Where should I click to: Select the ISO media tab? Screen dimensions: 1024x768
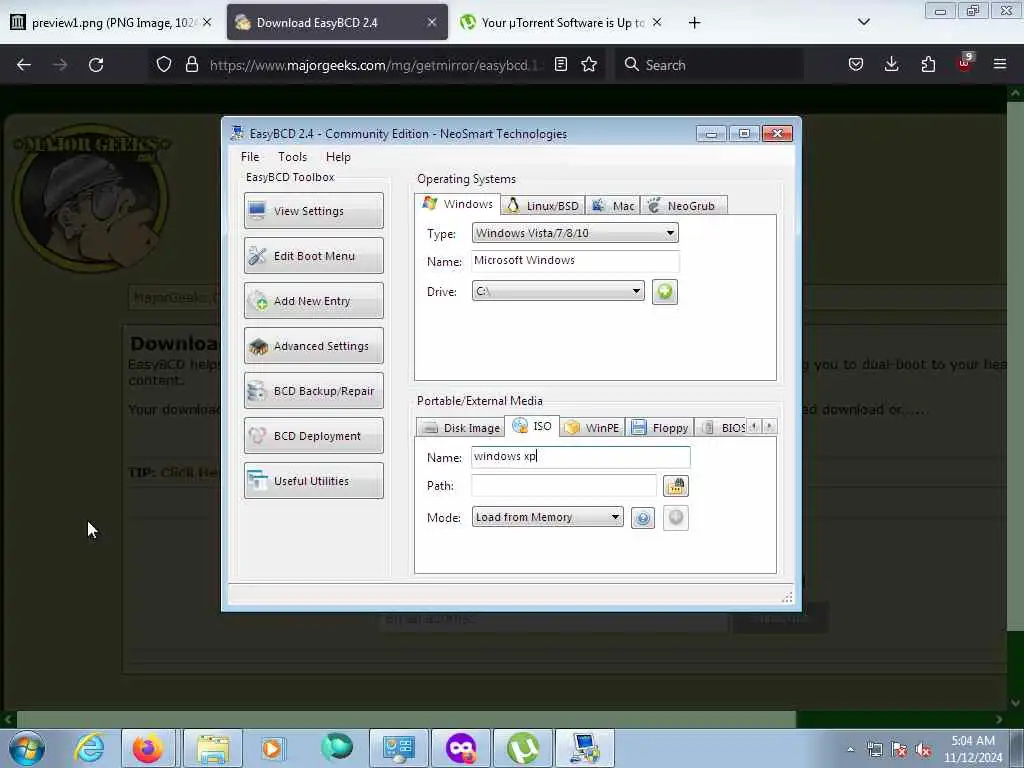coord(532,426)
